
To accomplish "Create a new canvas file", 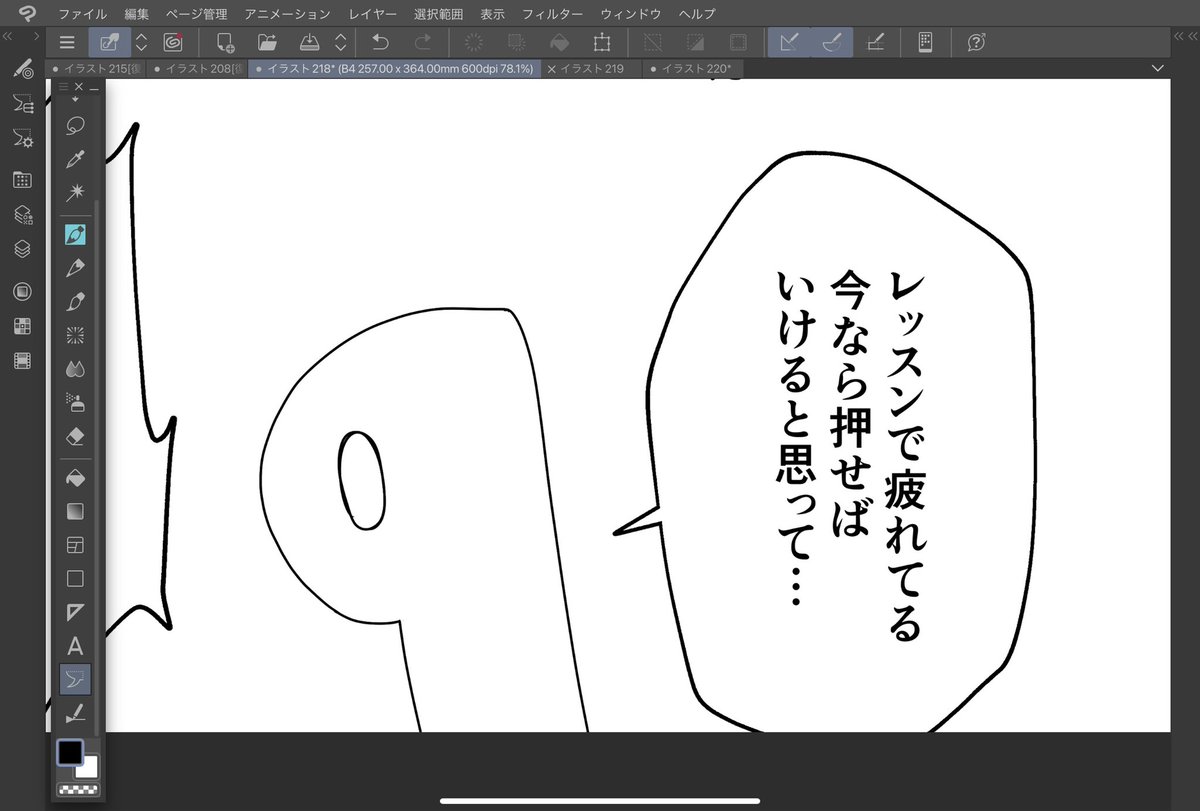I will click(x=225, y=42).
